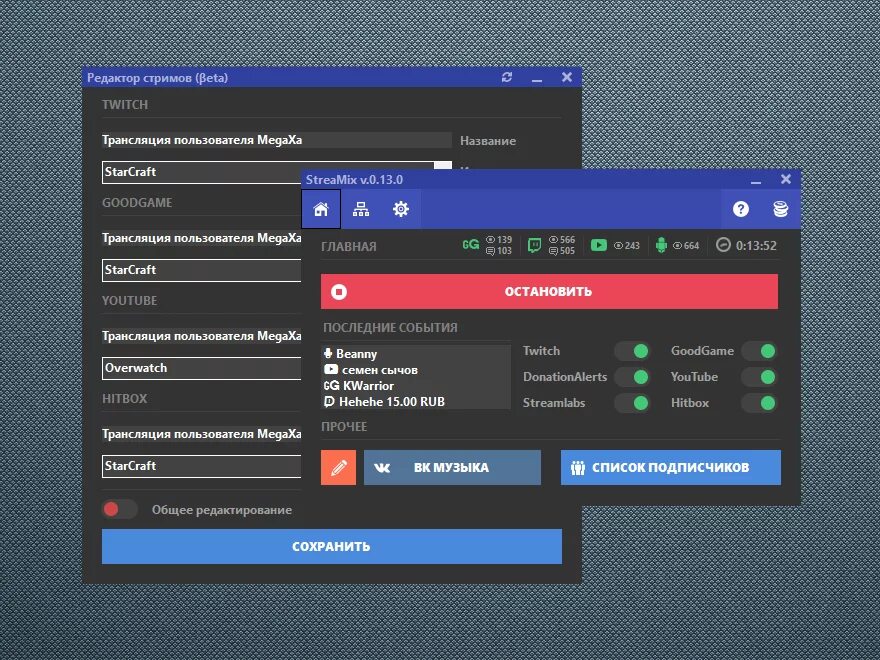Click the YouTube stats icon
Screen dimensions: 880x660
598,245
